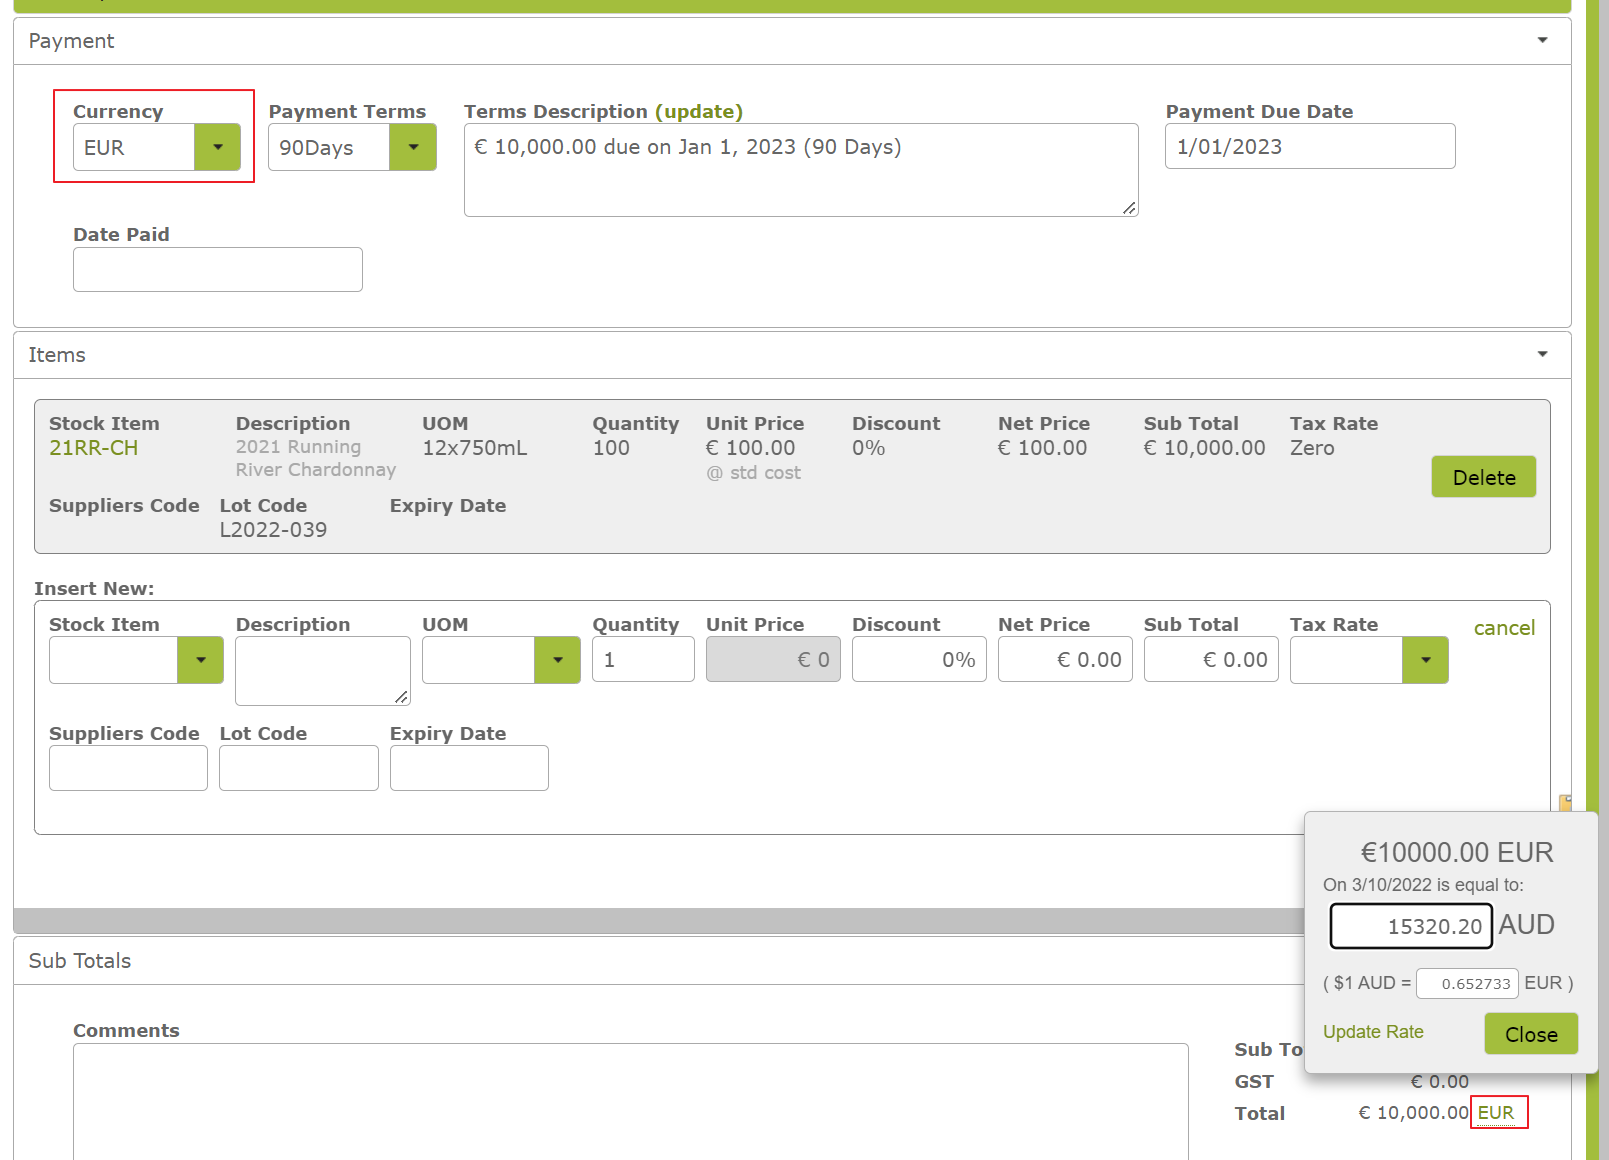The width and height of the screenshot is (1609, 1160).
Task: Open the Stock Item dropdown in Insert New row
Action: (x=199, y=659)
